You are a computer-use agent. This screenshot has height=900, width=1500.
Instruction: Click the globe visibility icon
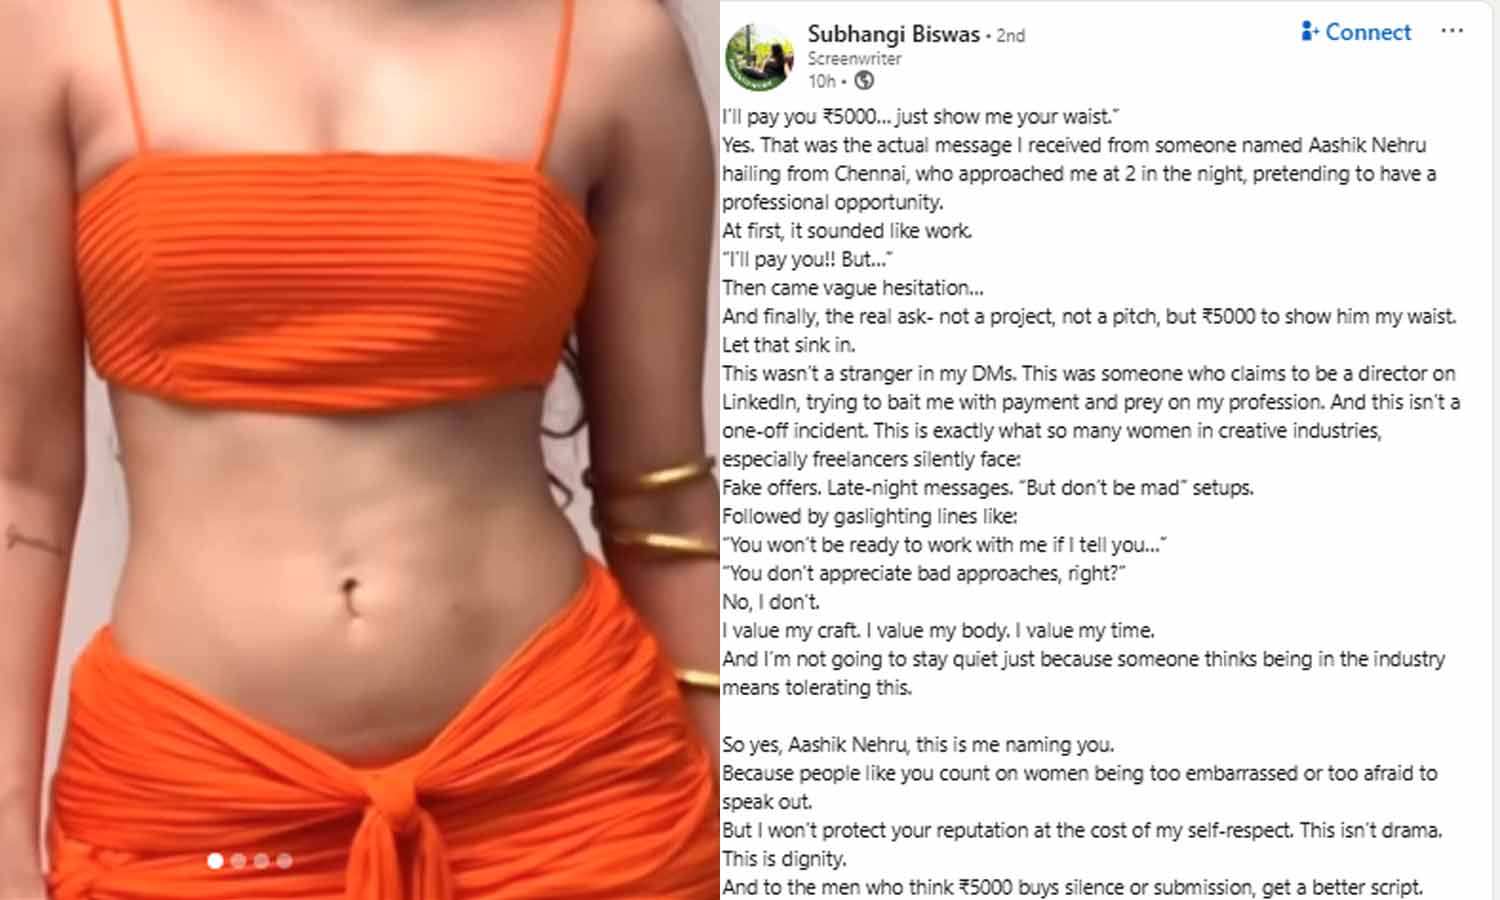coord(864,81)
